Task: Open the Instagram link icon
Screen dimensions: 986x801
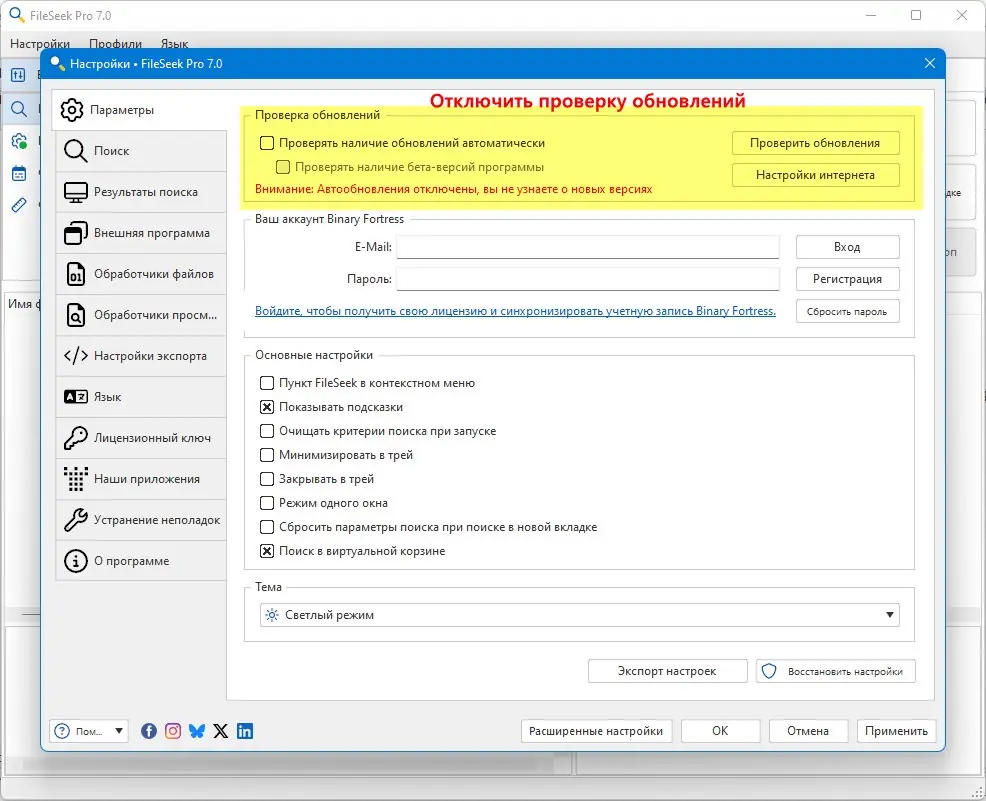Action: [173, 731]
